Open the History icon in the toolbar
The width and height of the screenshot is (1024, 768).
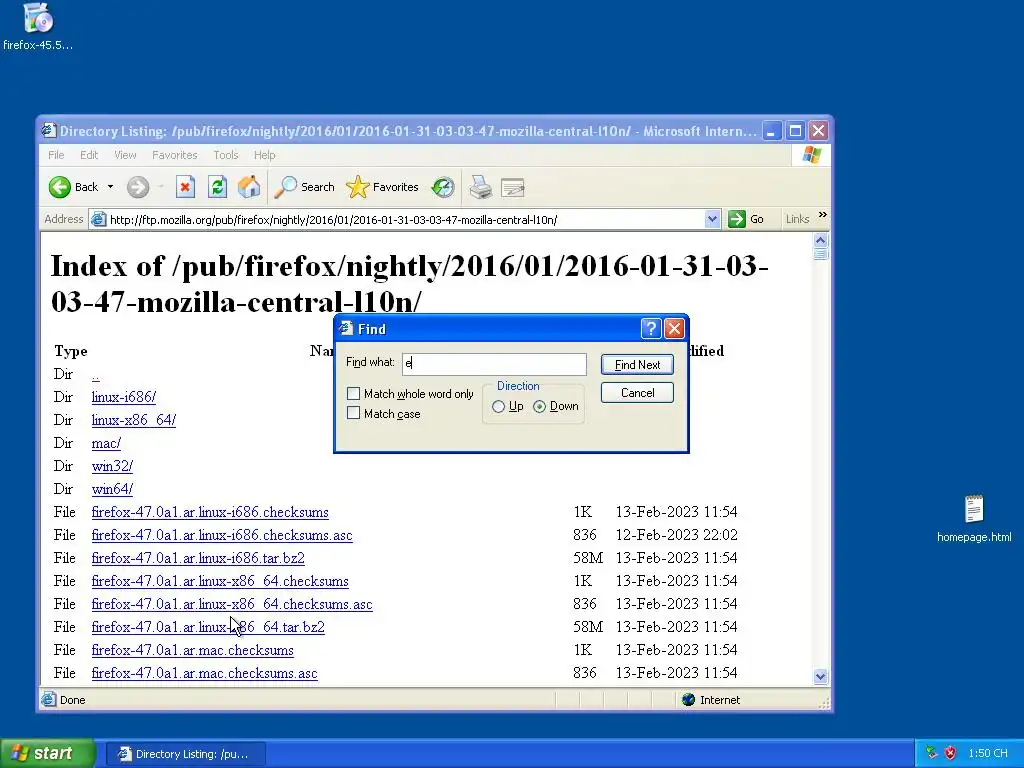click(443, 187)
